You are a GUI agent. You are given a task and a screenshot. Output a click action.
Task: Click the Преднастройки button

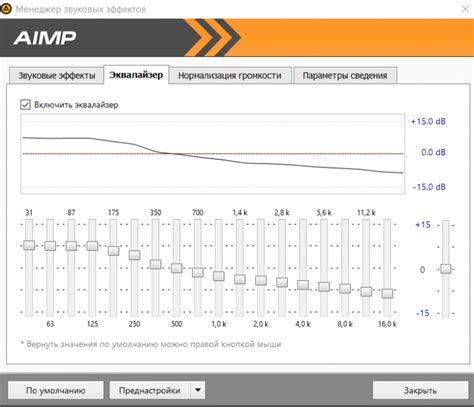pos(150,390)
